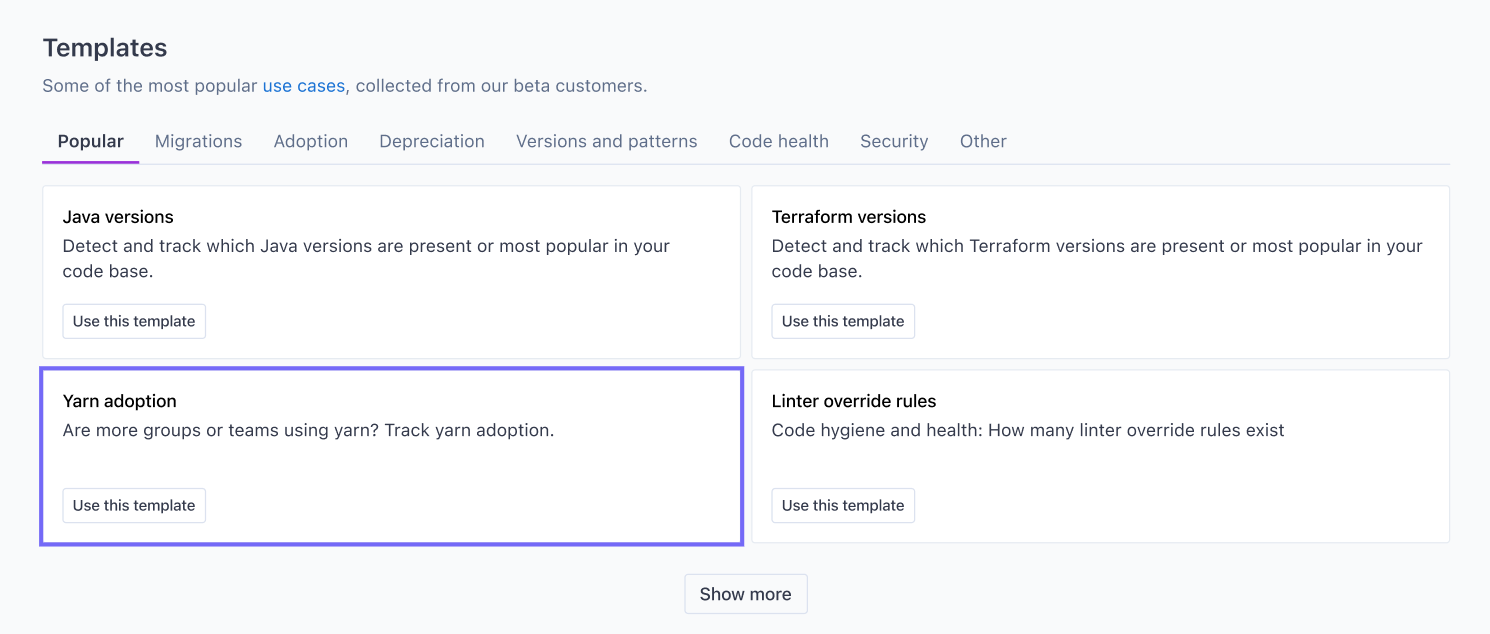Click the Linter override rules description text

coord(1027,430)
